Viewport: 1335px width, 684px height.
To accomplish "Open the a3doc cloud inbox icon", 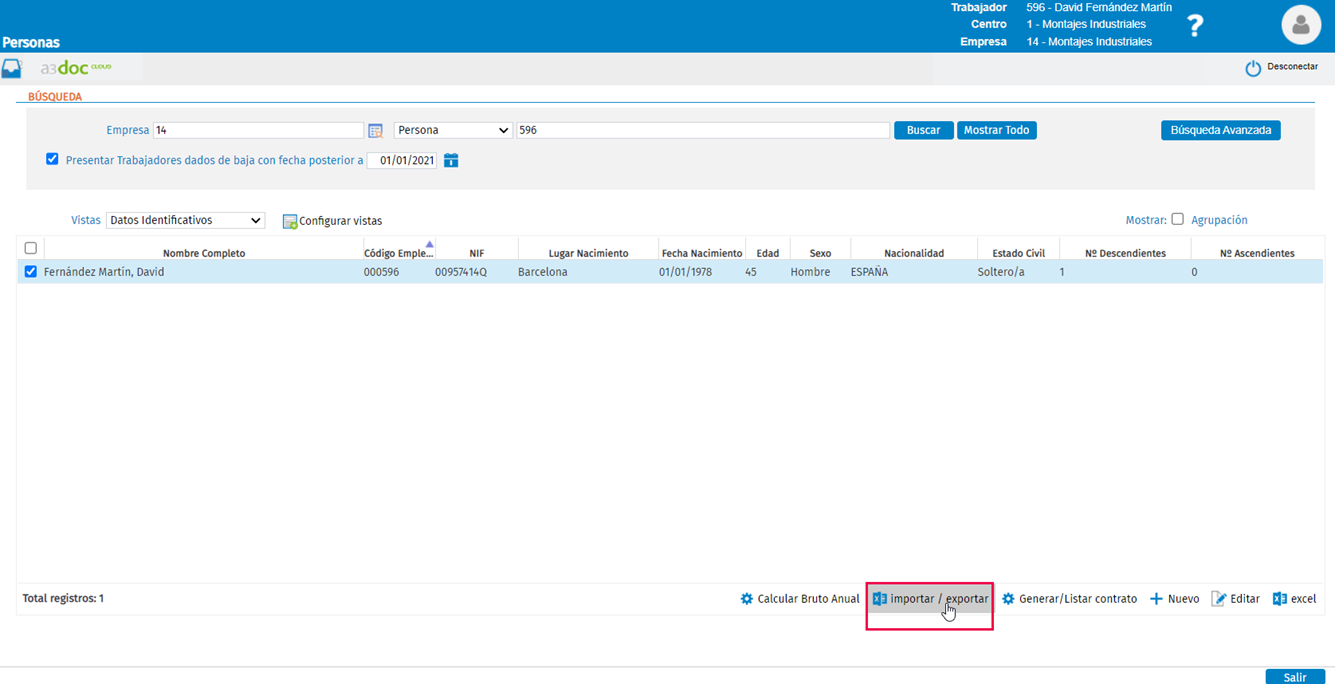I will pyautogui.click(x=12, y=69).
